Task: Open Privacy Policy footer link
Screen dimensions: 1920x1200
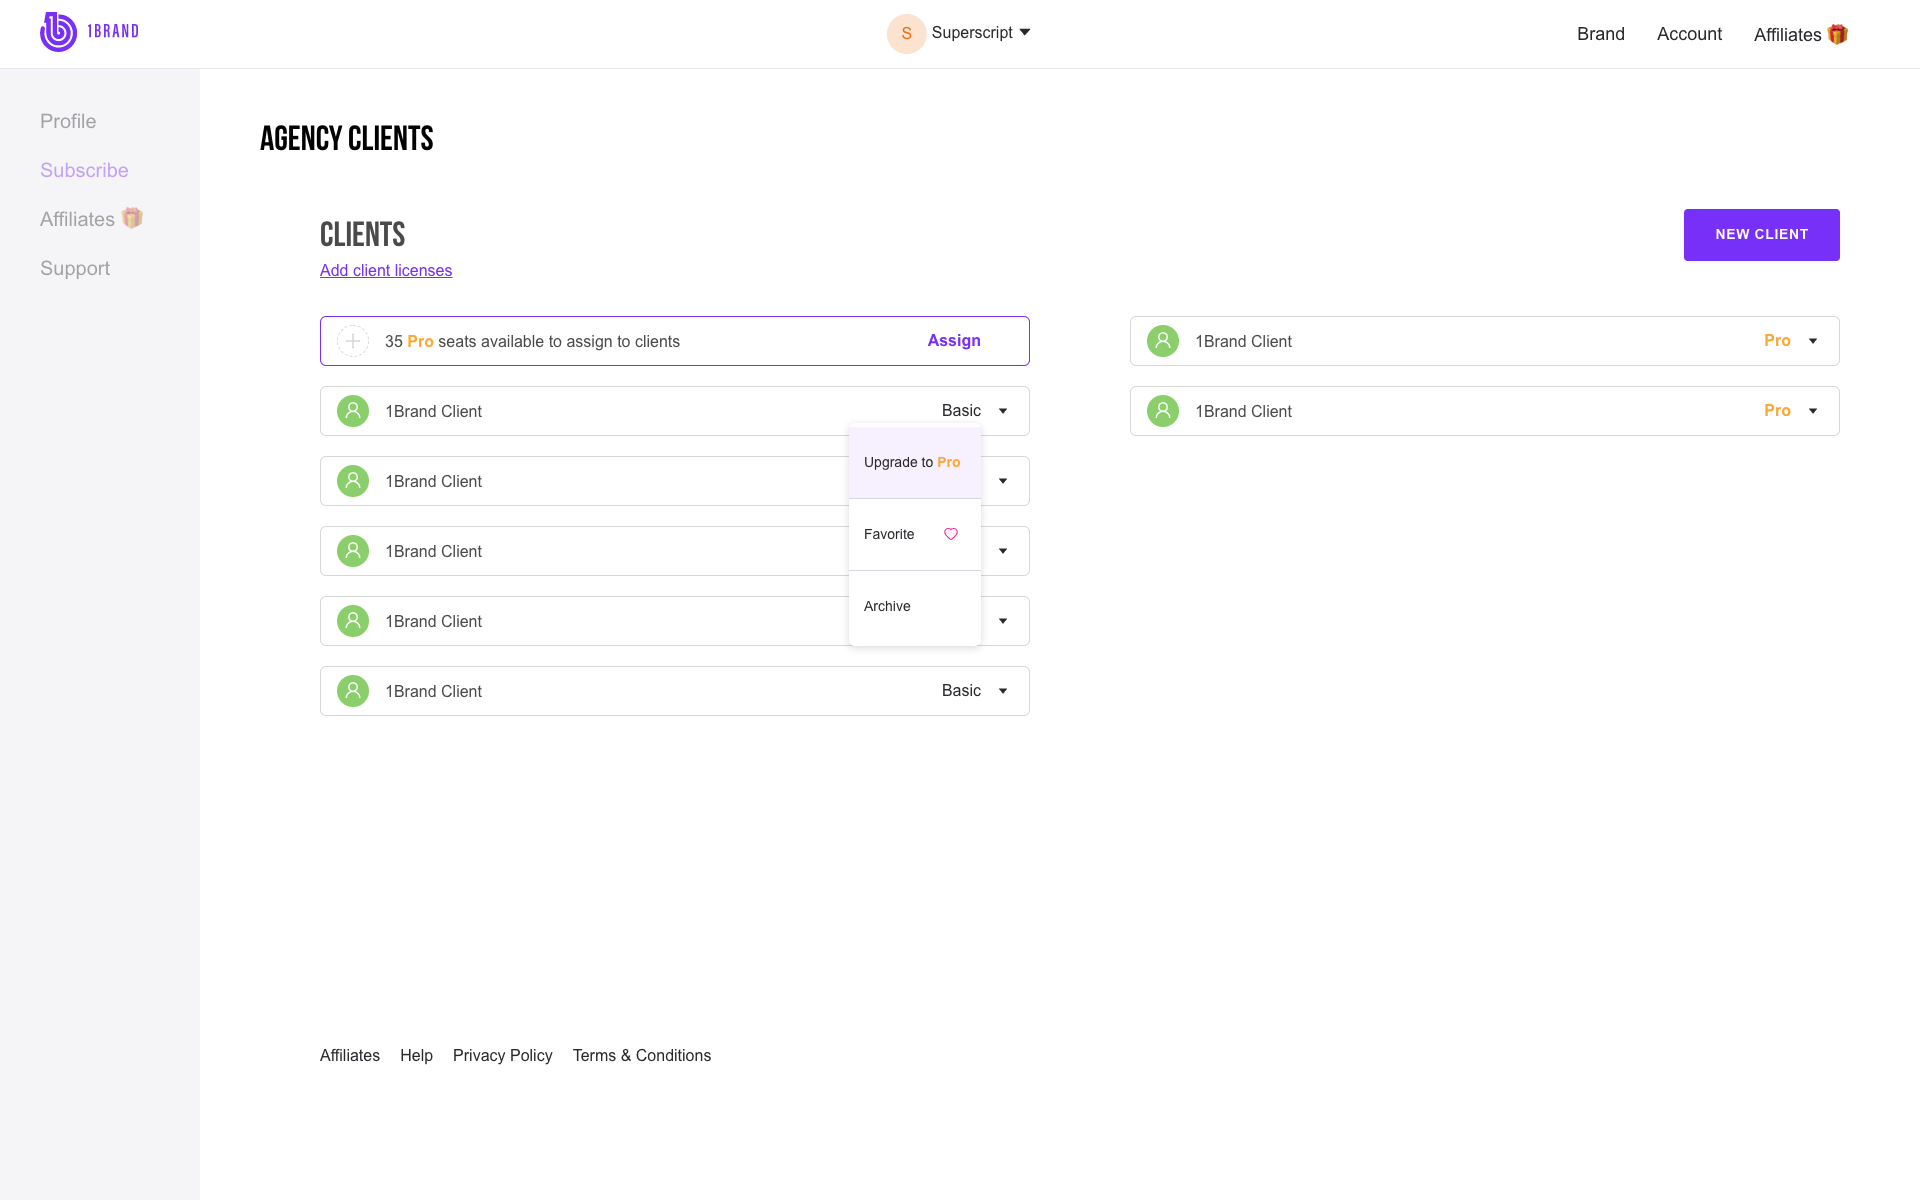Action: click(502, 1055)
